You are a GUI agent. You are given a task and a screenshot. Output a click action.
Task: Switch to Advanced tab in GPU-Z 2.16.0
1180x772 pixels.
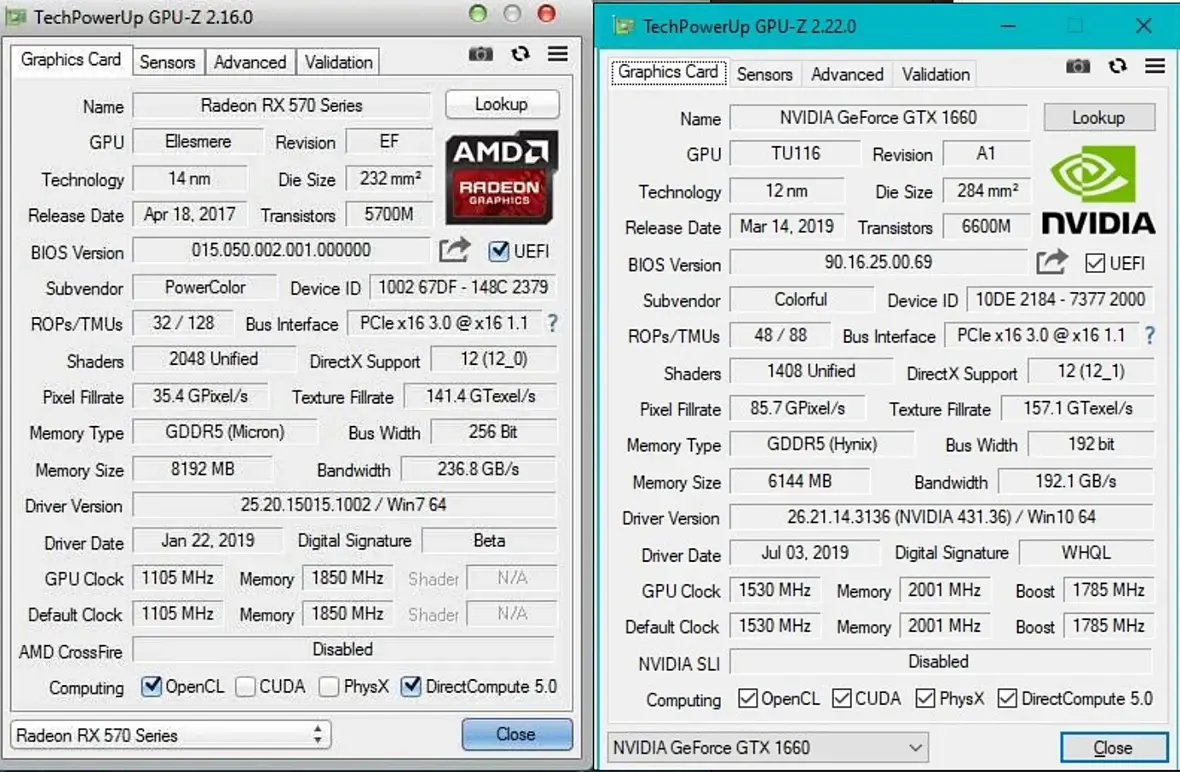250,62
